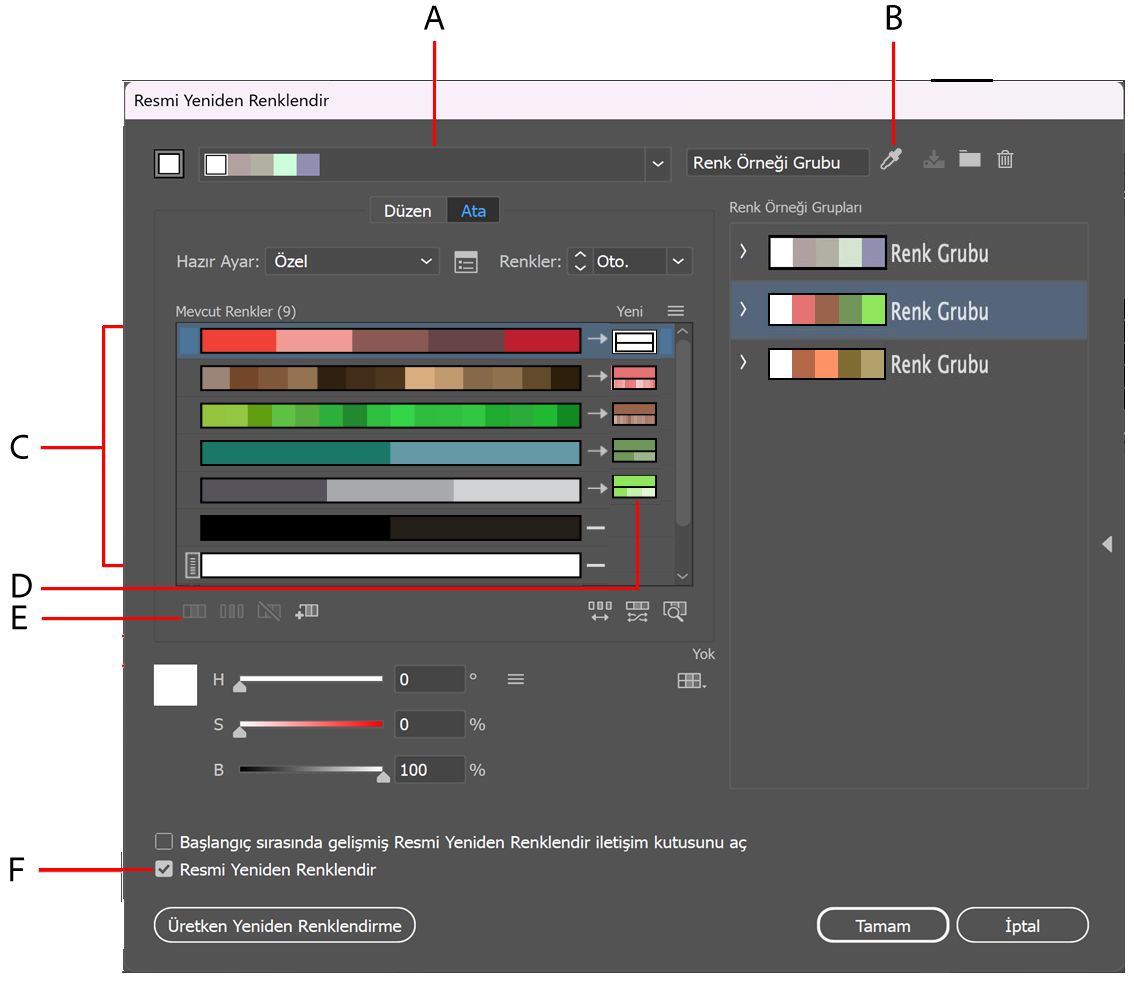This screenshot has width=1134, height=985.
Task: Toggle the dash of the white color row
Action: [x=595, y=565]
